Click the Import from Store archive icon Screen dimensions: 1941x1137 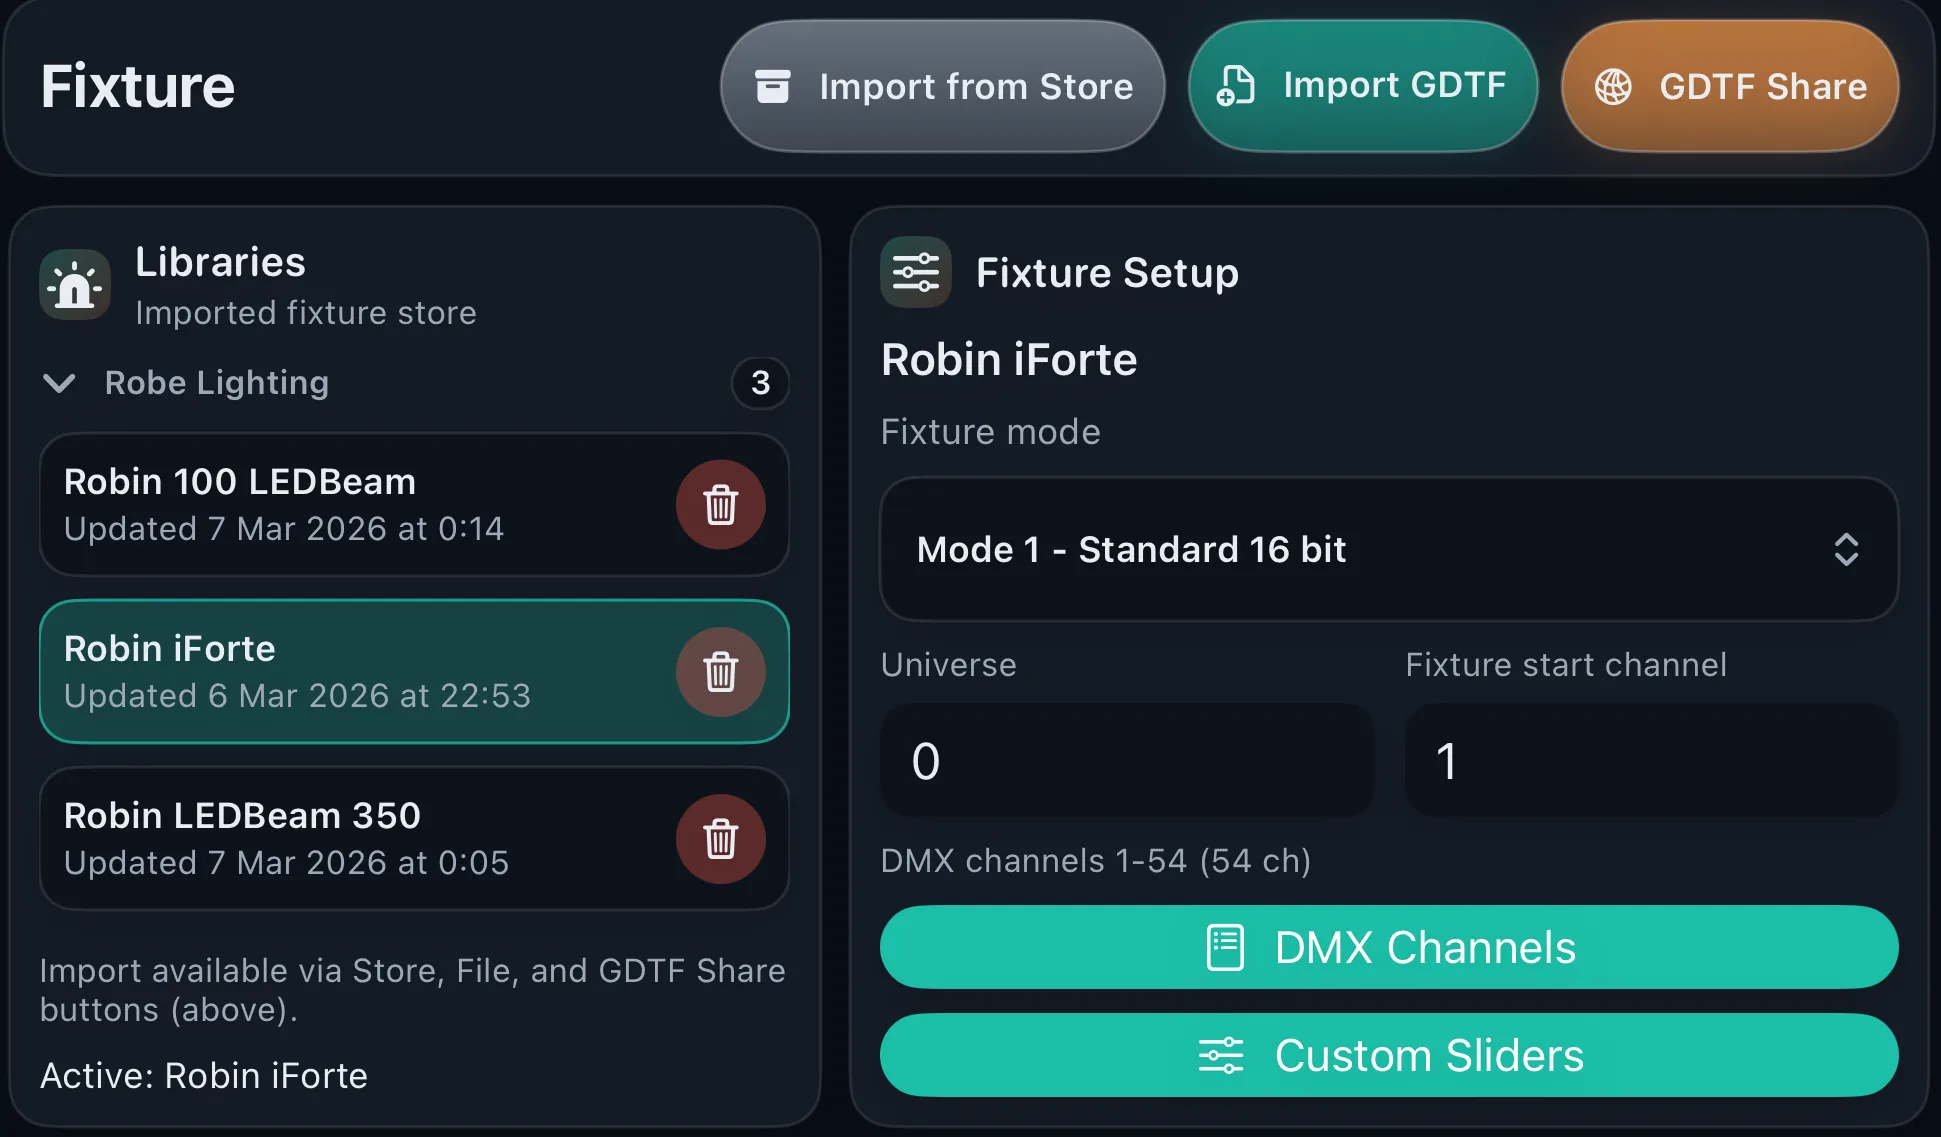[772, 86]
